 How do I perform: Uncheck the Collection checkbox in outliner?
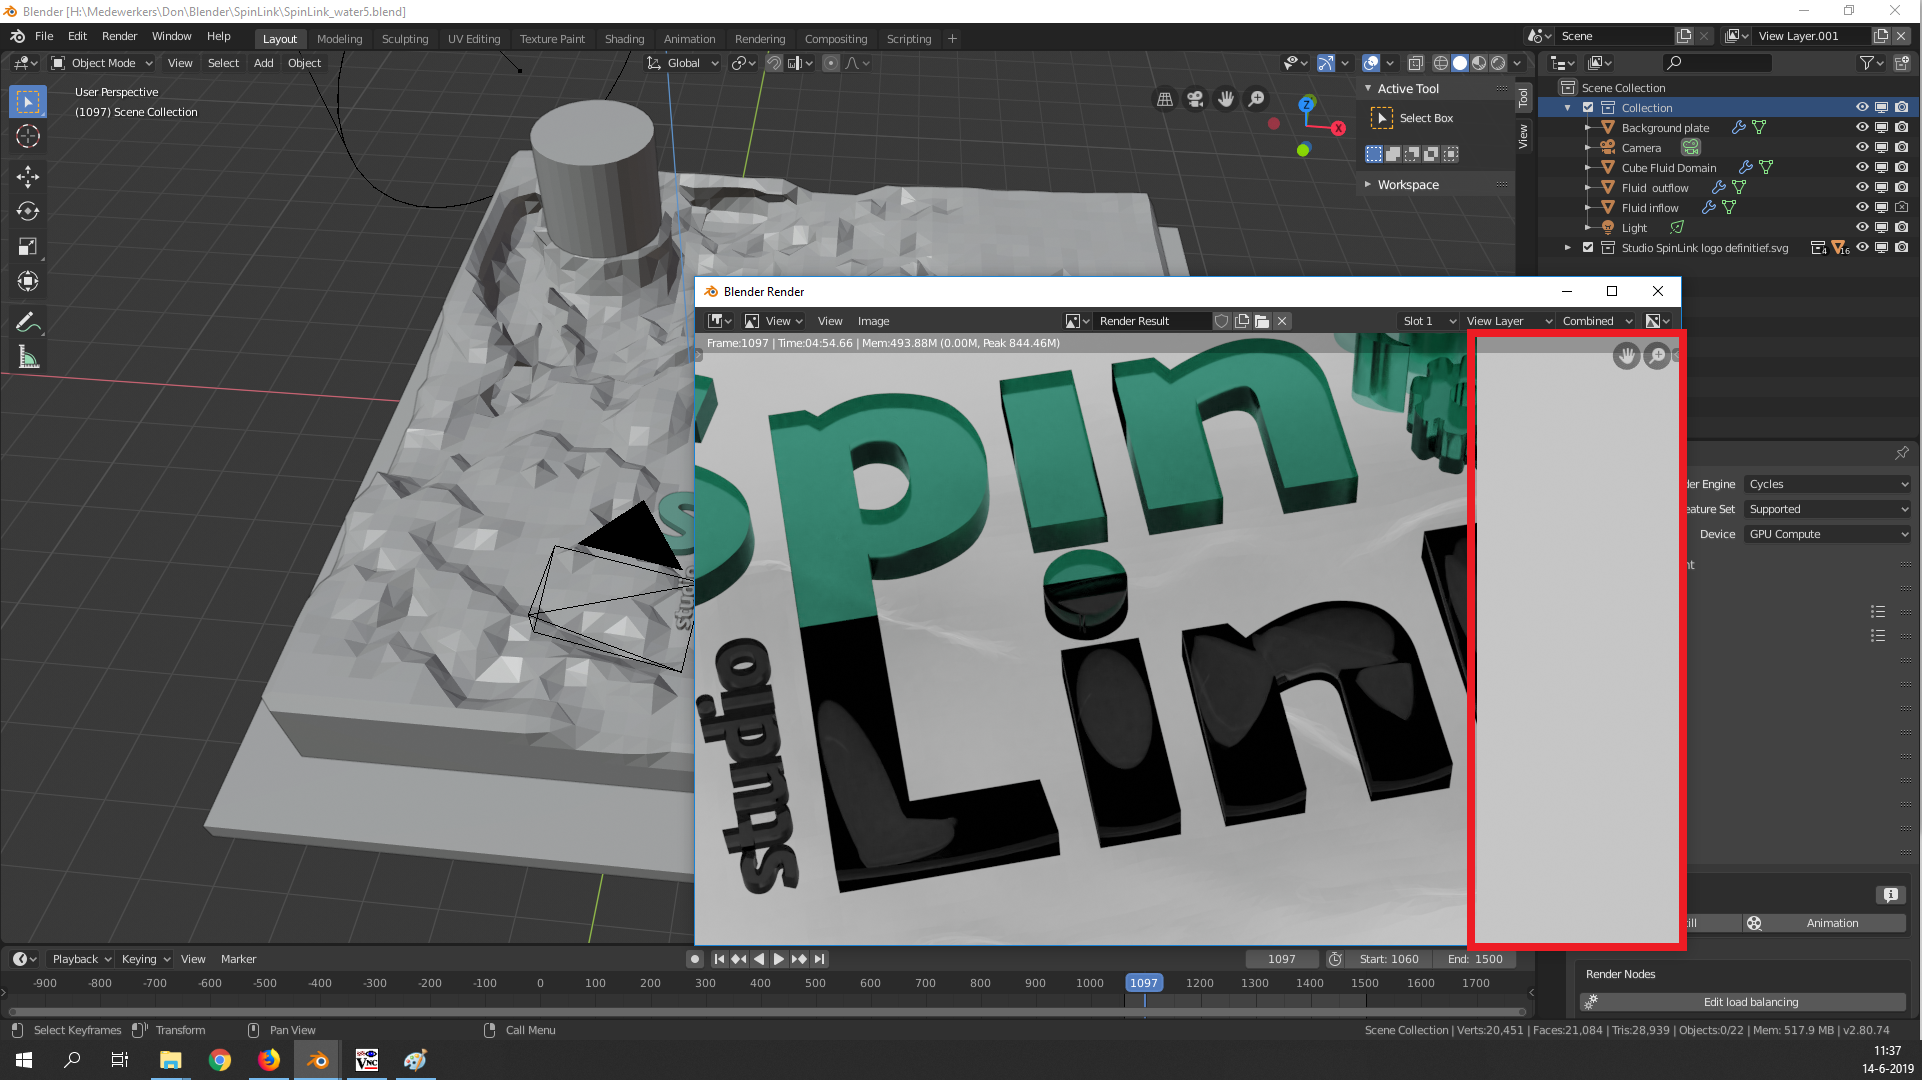pos(1588,107)
